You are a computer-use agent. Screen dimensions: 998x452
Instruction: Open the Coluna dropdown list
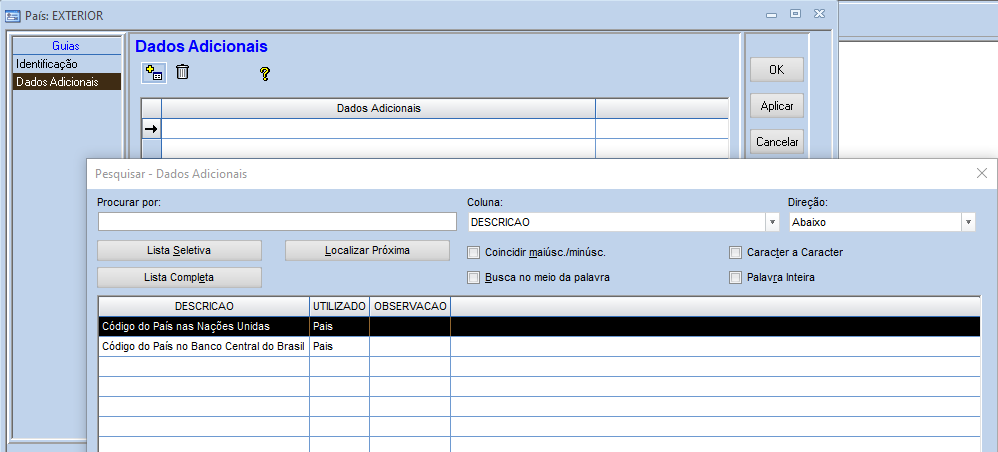(x=772, y=222)
